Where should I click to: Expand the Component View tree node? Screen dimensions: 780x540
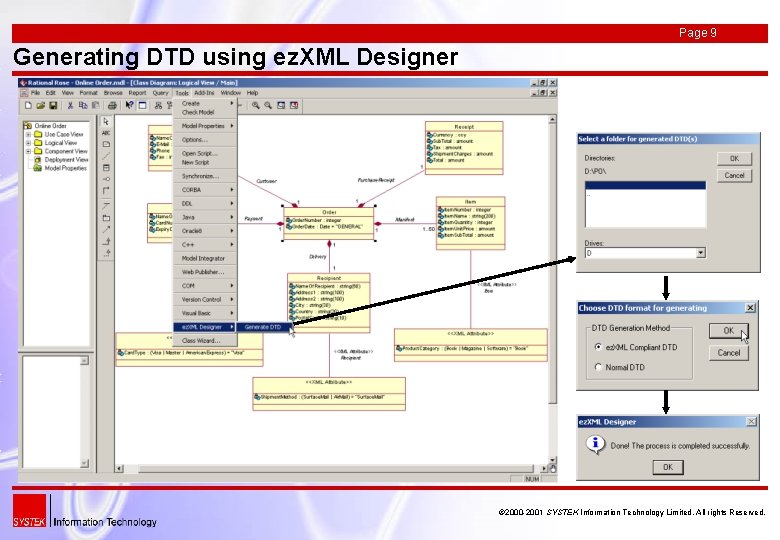[28, 151]
